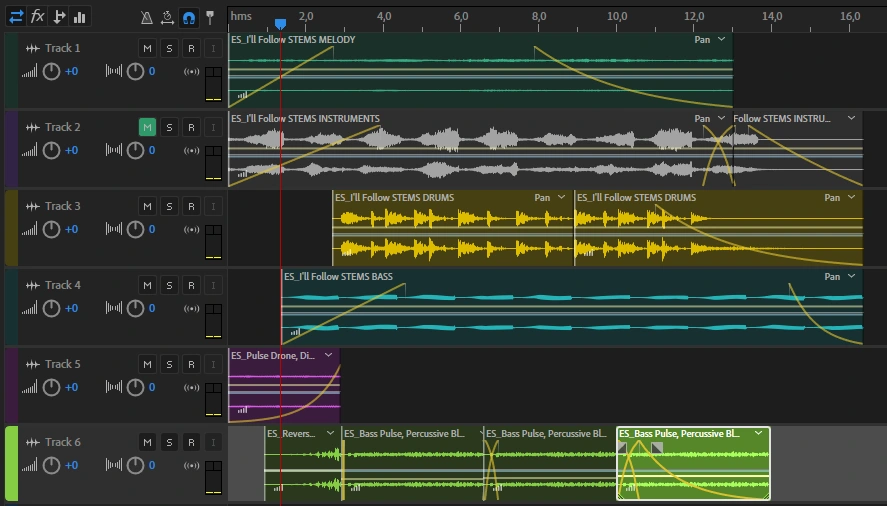Viewport: 887px width, 506px height.
Task: Unmute Track 2 with its M button
Action: pyautogui.click(x=147, y=127)
